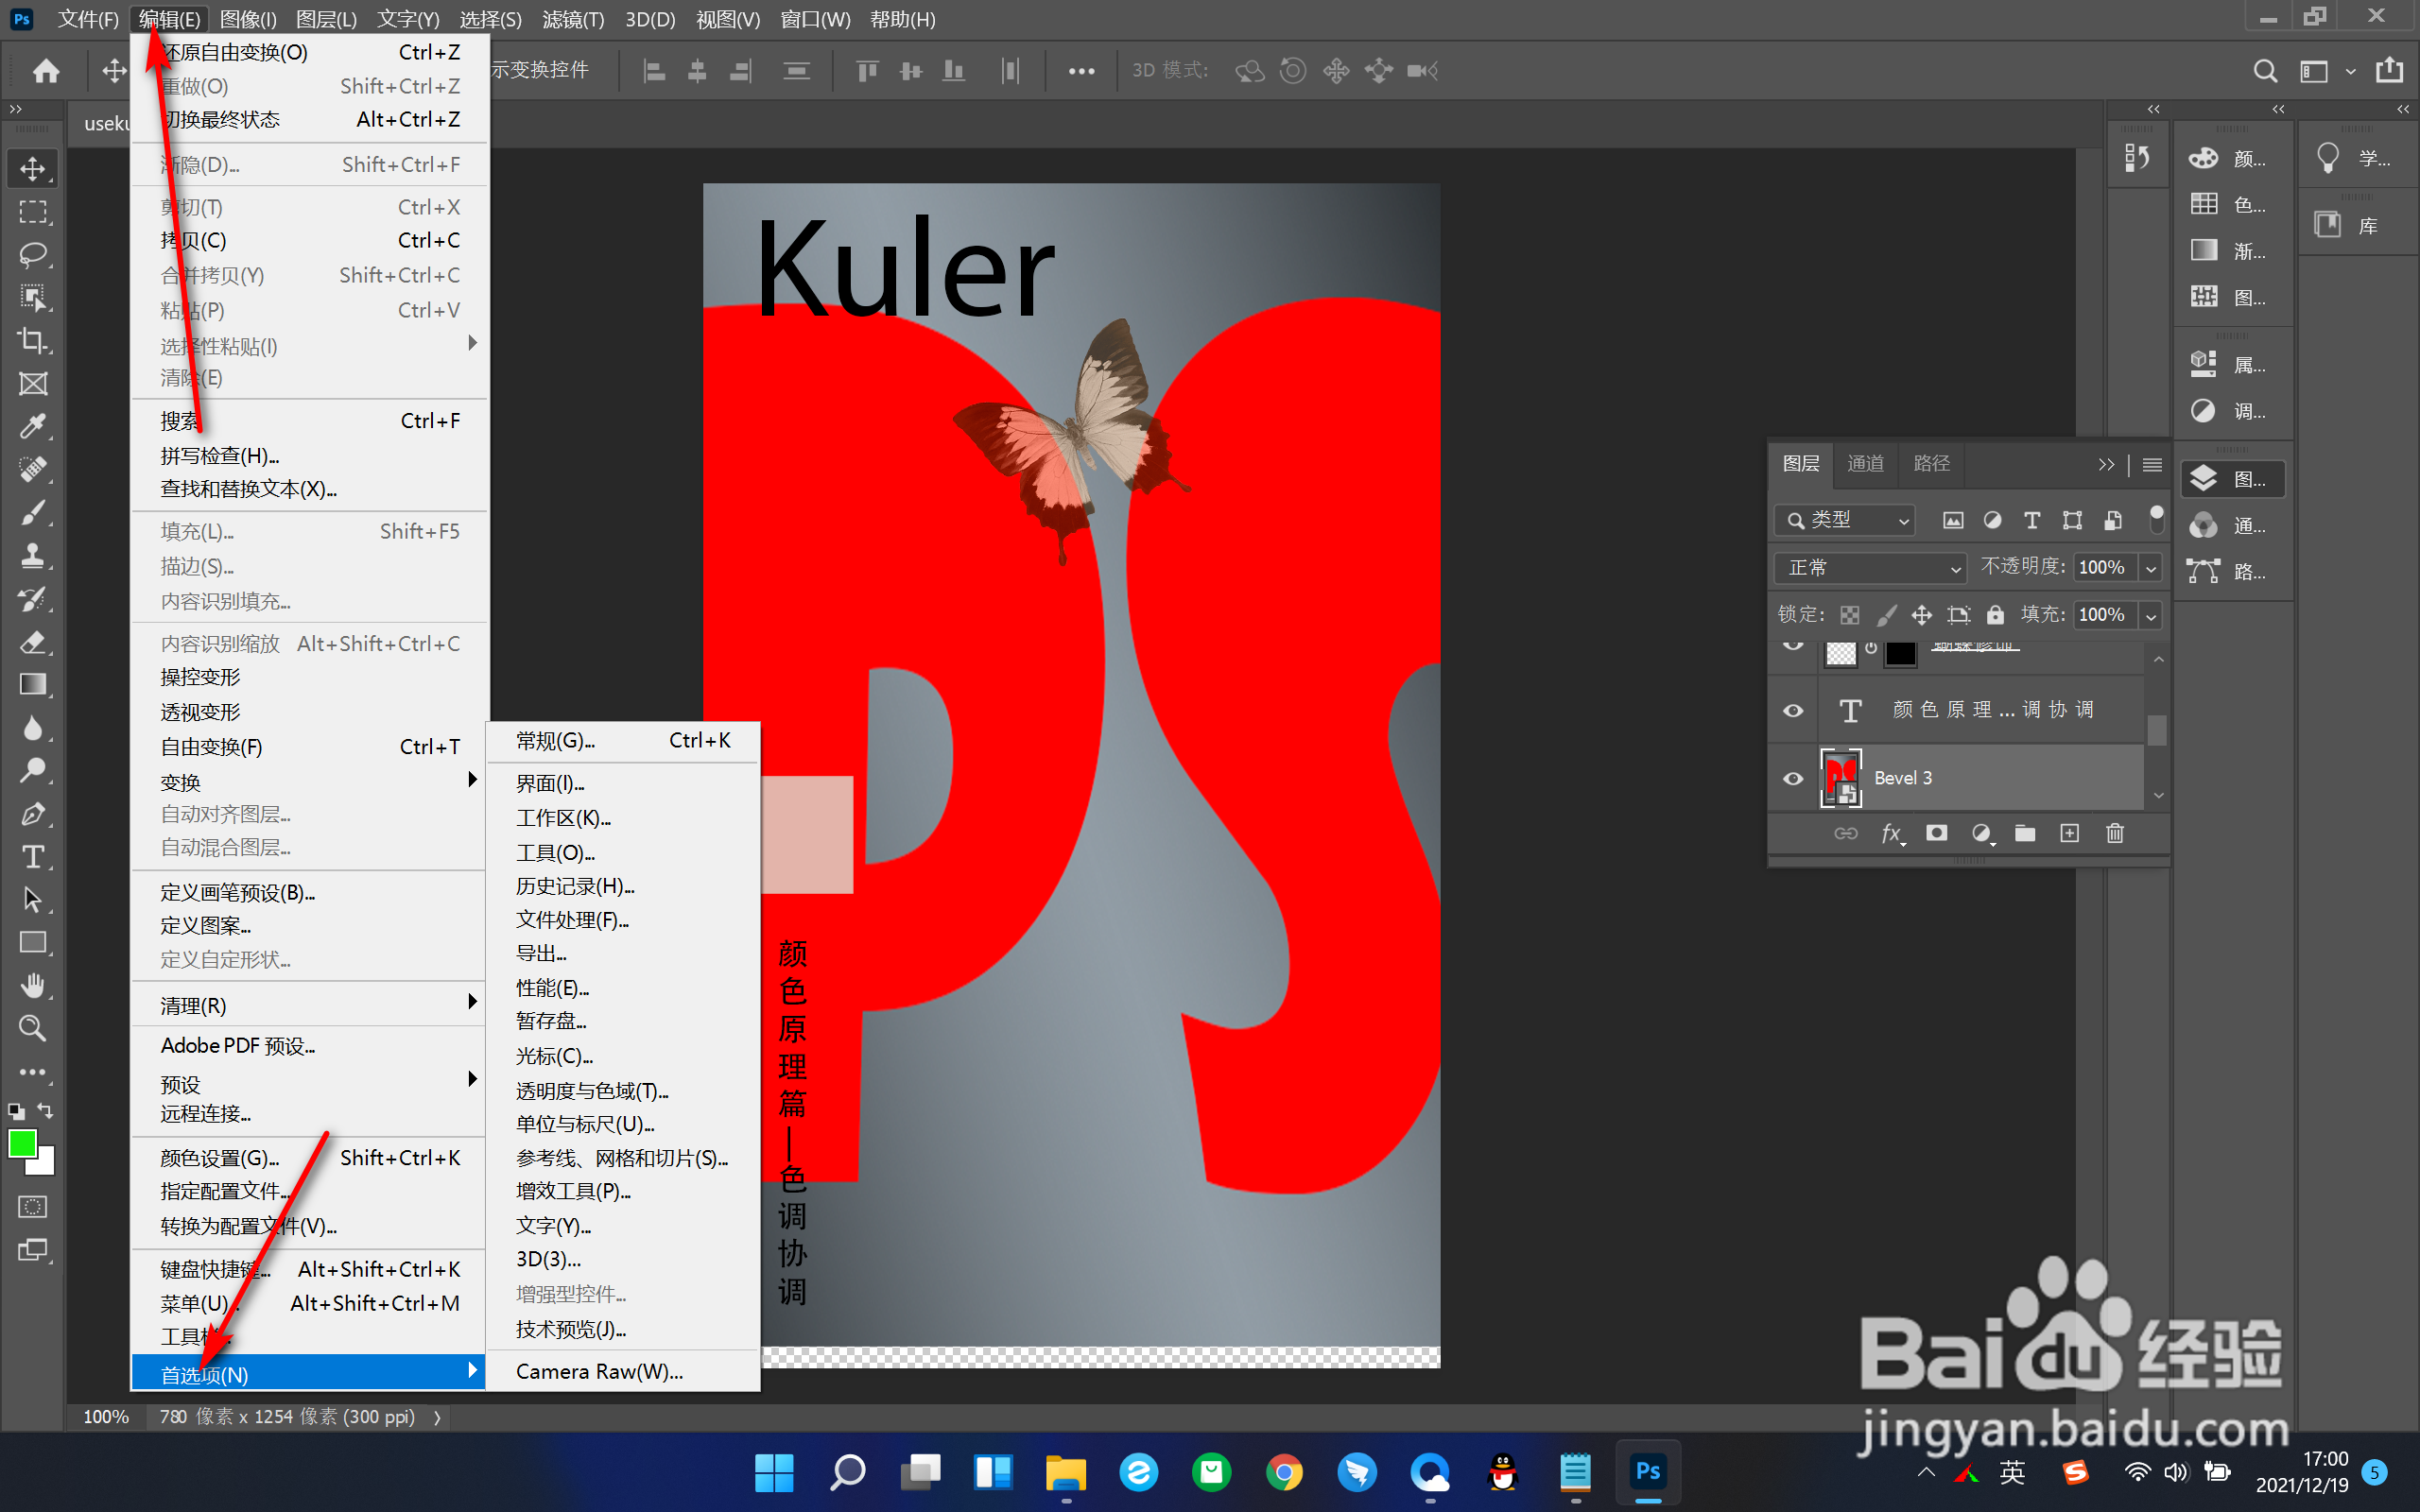Choose 单位与标尺(U) preference
Viewport: 2420px width, 1512px height.
pyautogui.click(x=623, y=1124)
